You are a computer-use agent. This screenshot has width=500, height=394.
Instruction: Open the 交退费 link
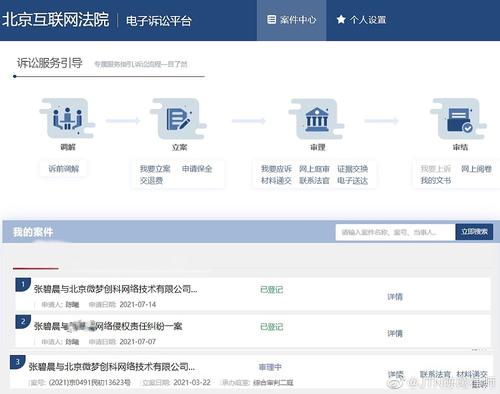pos(151,181)
